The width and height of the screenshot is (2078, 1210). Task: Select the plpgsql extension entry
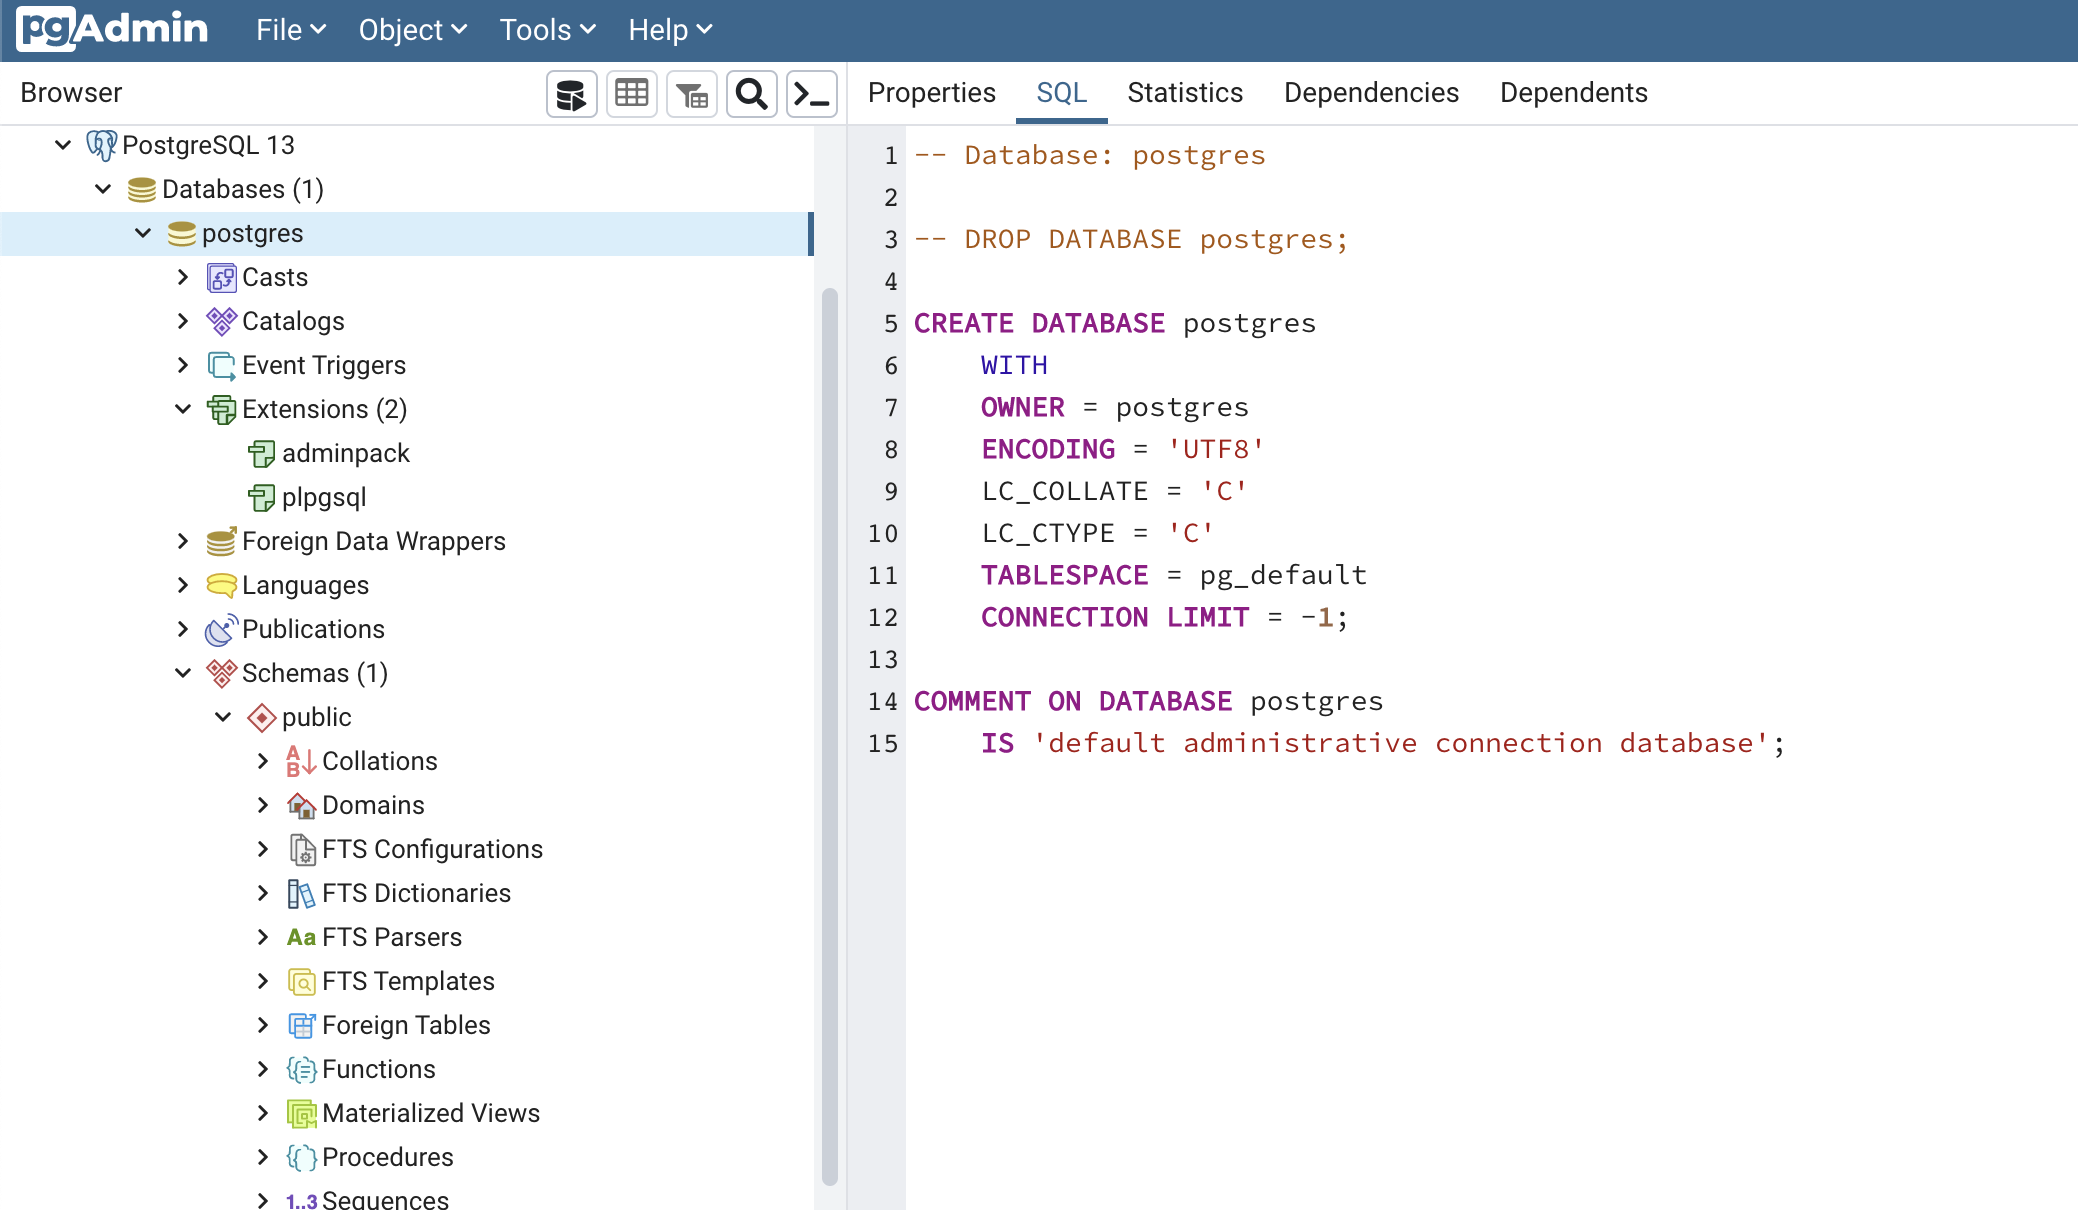(x=324, y=497)
